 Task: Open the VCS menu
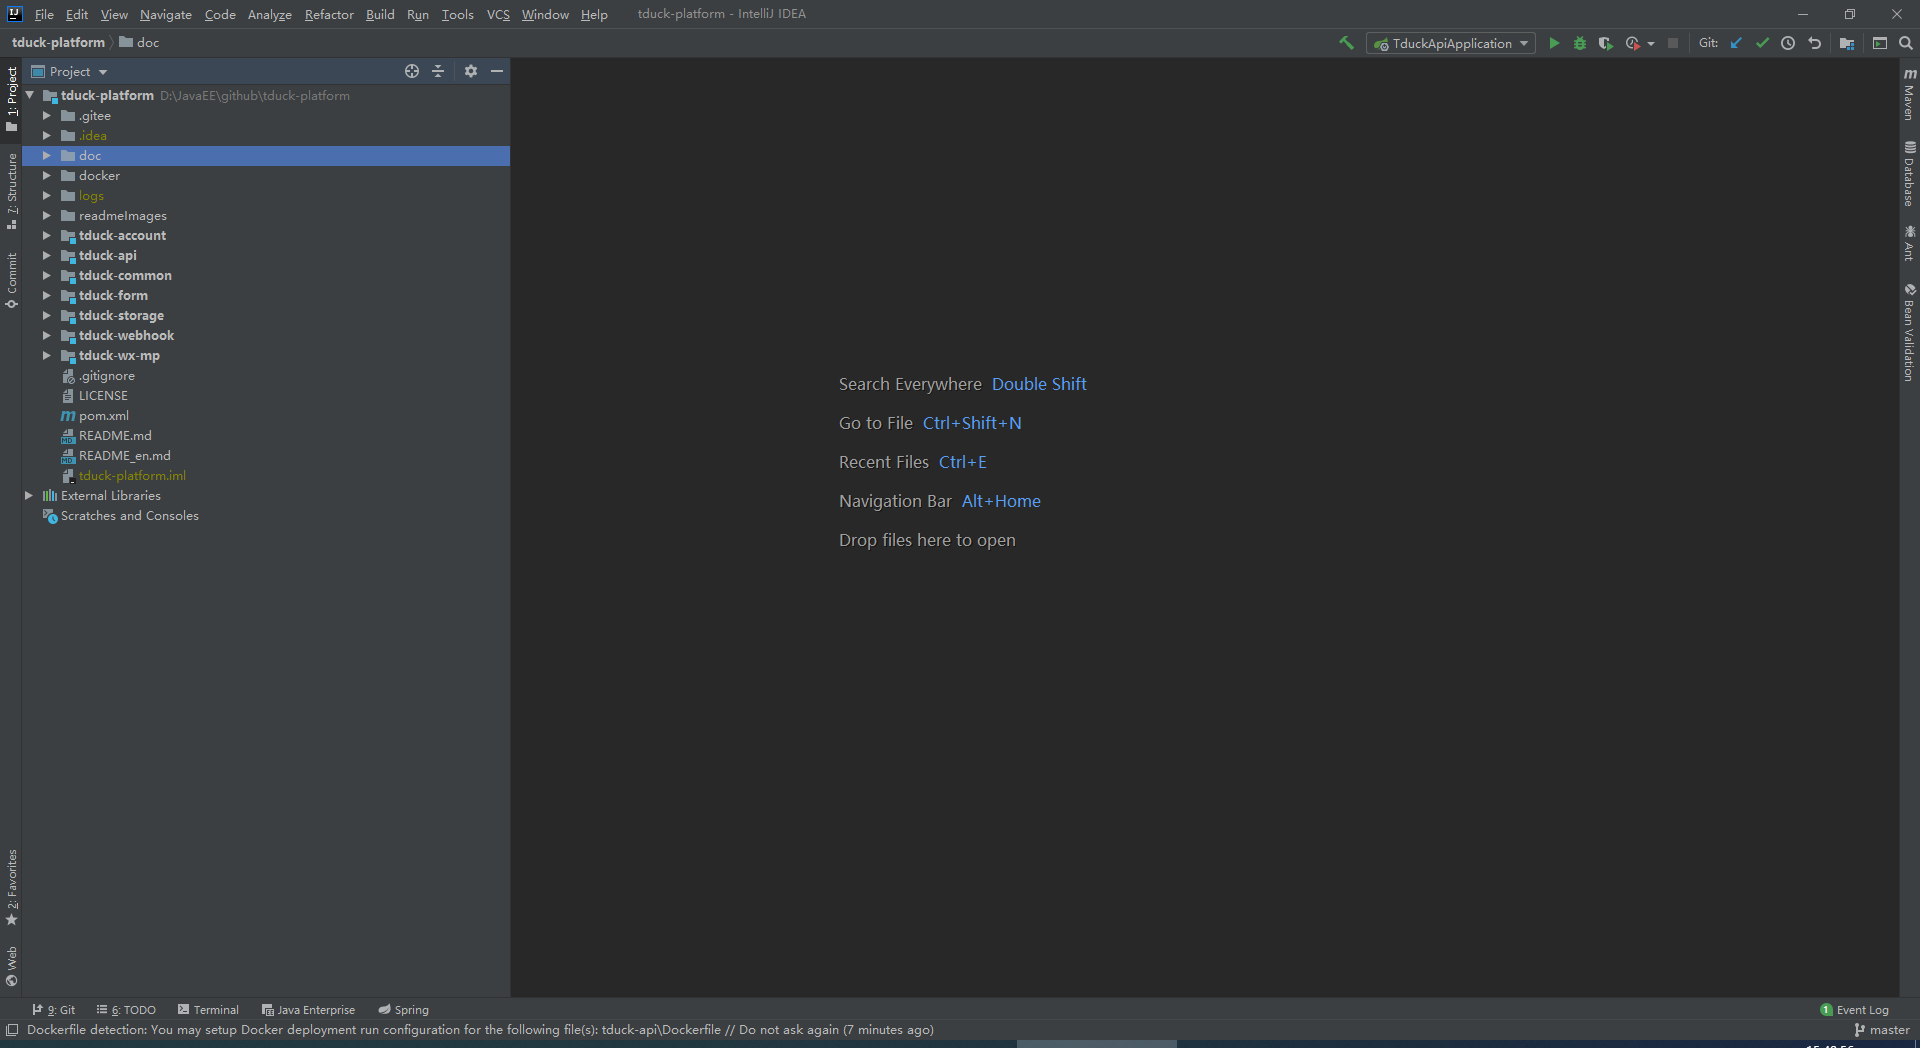click(498, 14)
